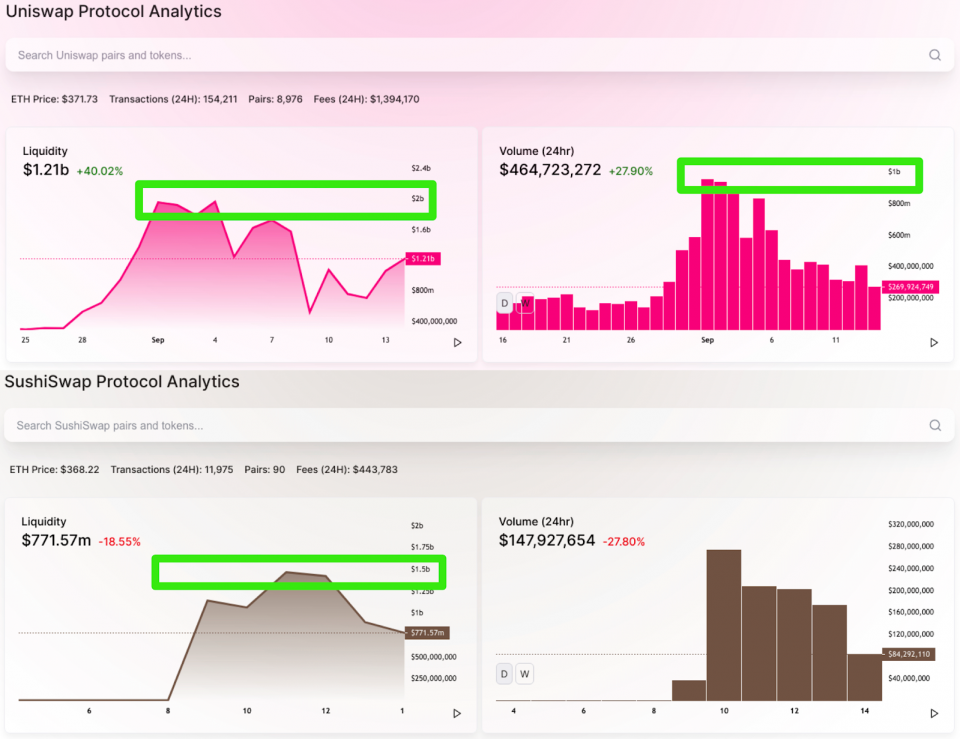
Task: Select the Transactions (24H): 154,211 stat
Action: pyautogui.click(x=173, y=99)
